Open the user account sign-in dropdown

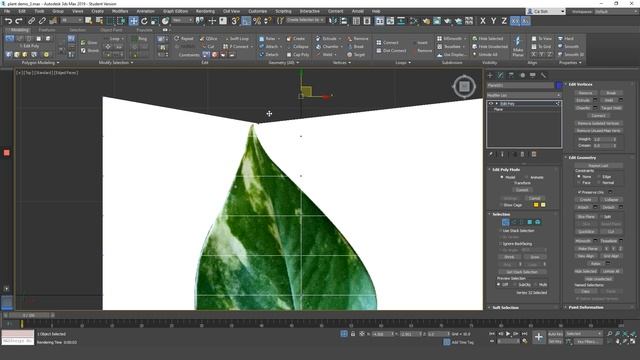(x=546, y=11)
